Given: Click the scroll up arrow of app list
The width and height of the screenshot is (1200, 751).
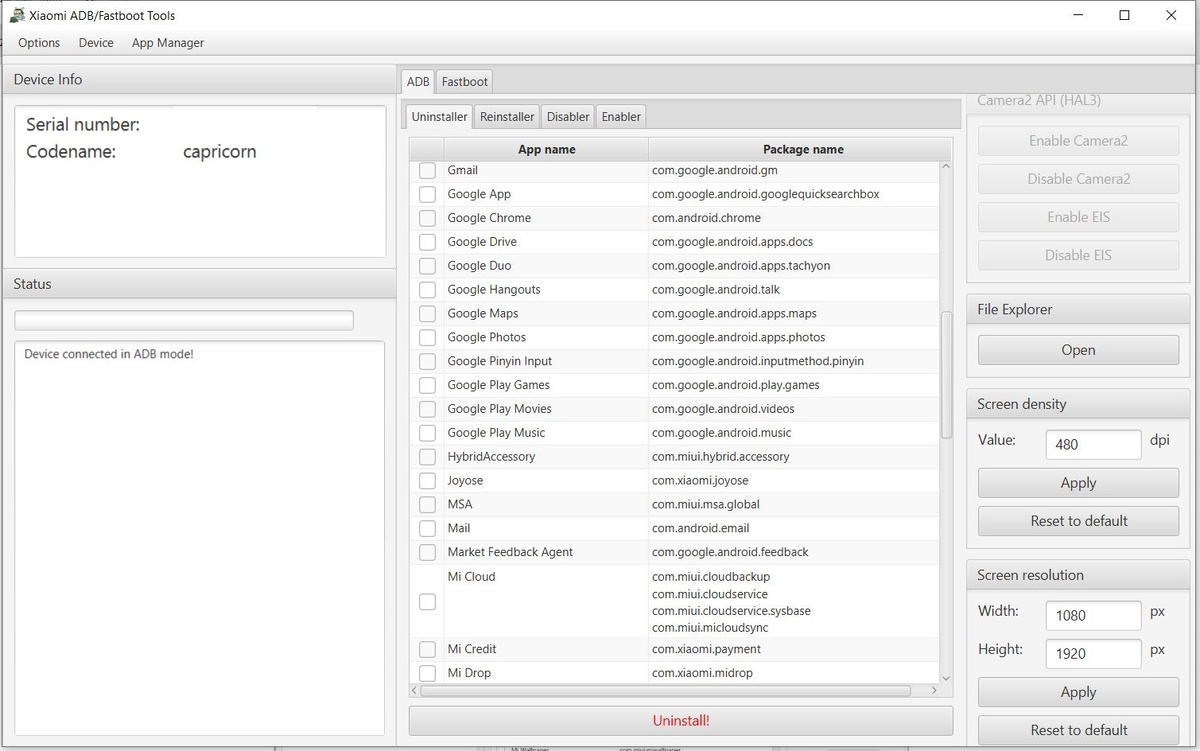Looking at the screenshot, I should [947, 168].
